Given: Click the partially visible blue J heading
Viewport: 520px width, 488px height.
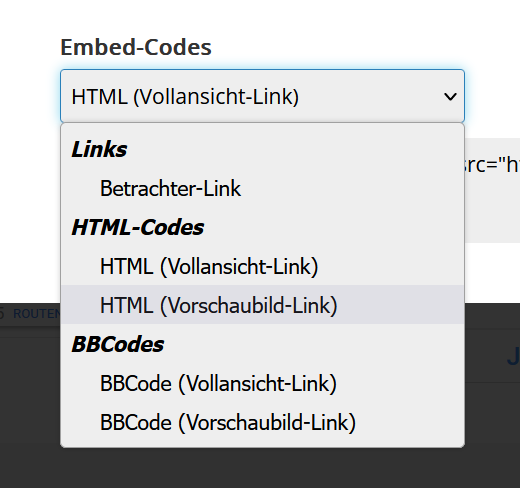Looking at the screenshot, I should pyautogui.click(x=513, y=356).
